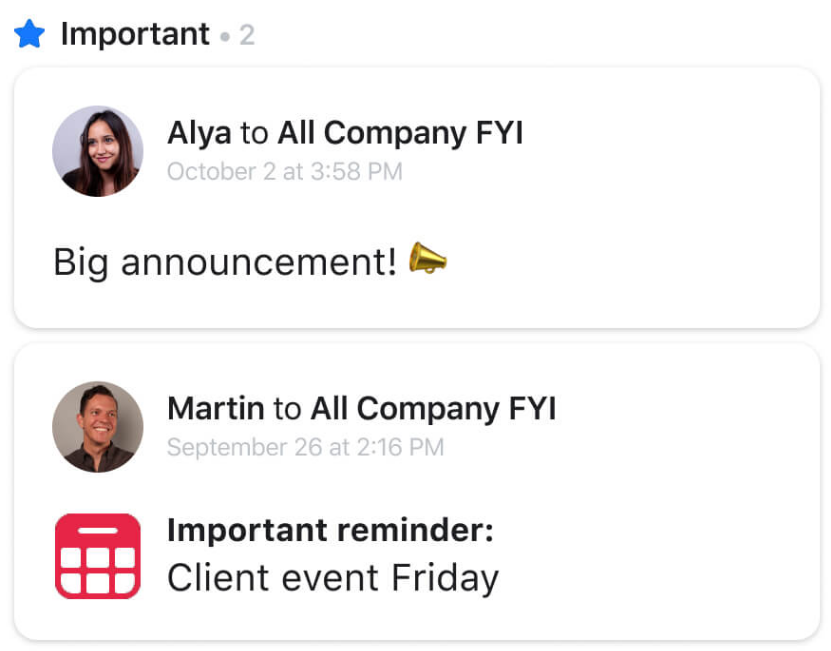831x651 pixels.
Task: Click the word "to" after Martin
Action: (287, 408)
